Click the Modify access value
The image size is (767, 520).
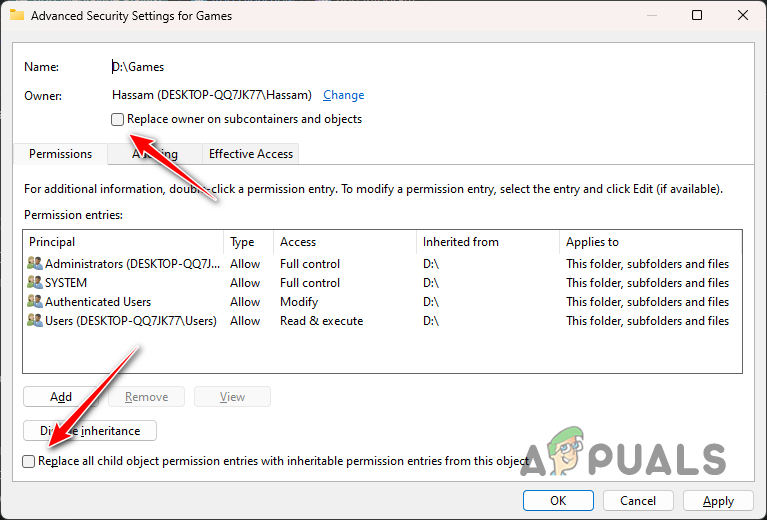click(x=299, y=302)
